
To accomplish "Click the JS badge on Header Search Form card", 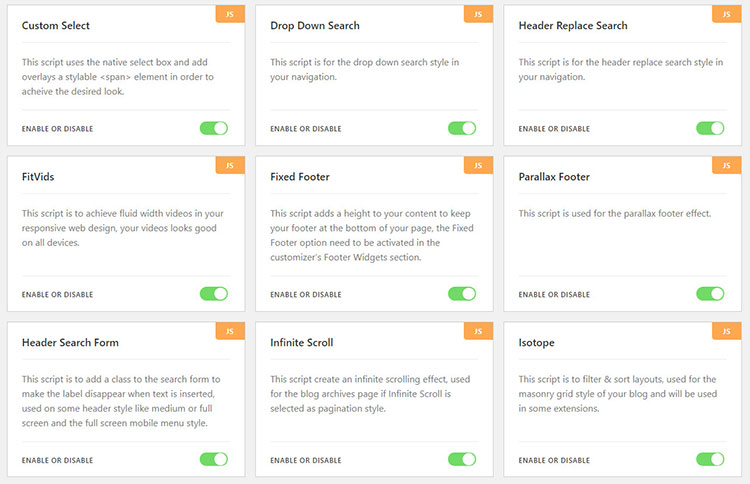I will point(229,331).
